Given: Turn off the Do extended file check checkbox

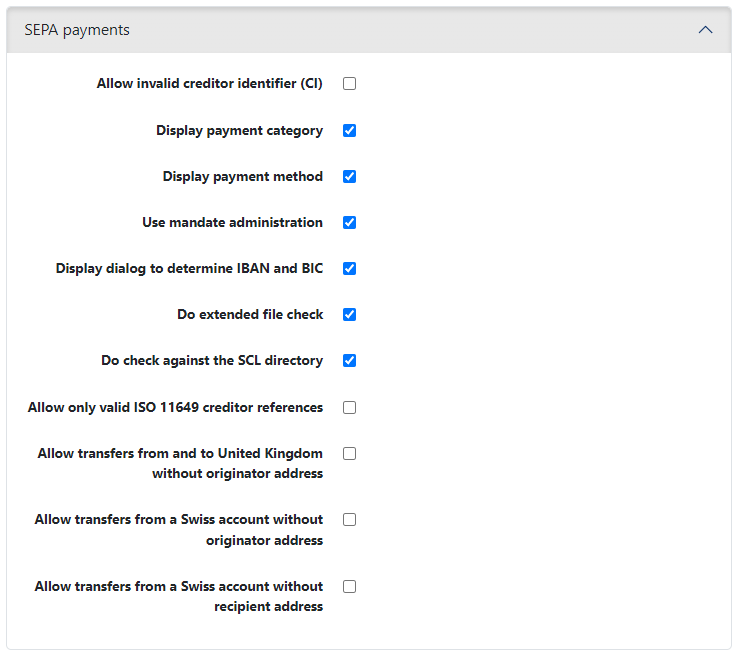Looking at the screenshot, I should pos(349,314).
